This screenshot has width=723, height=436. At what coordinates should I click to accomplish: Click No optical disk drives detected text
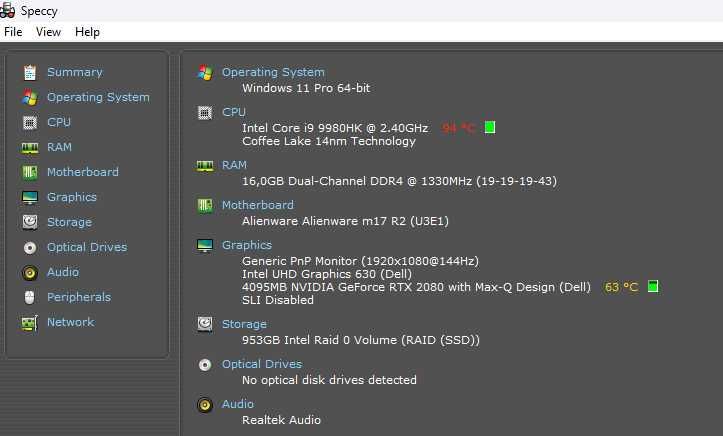329,380
